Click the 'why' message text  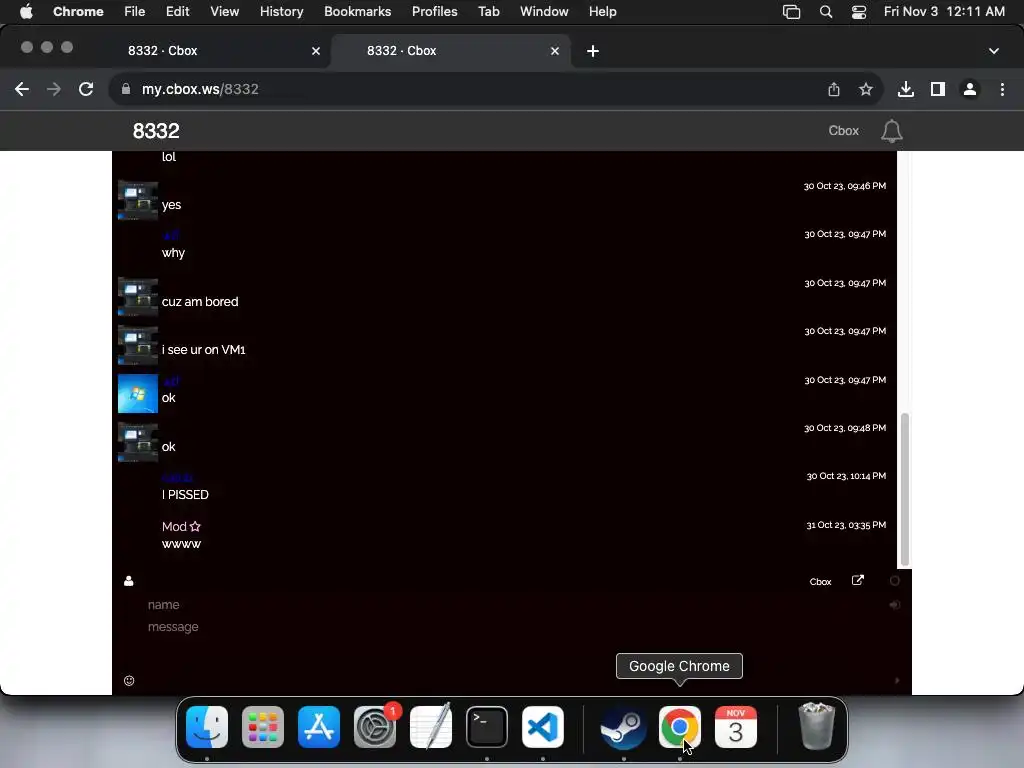click(173, 253)
